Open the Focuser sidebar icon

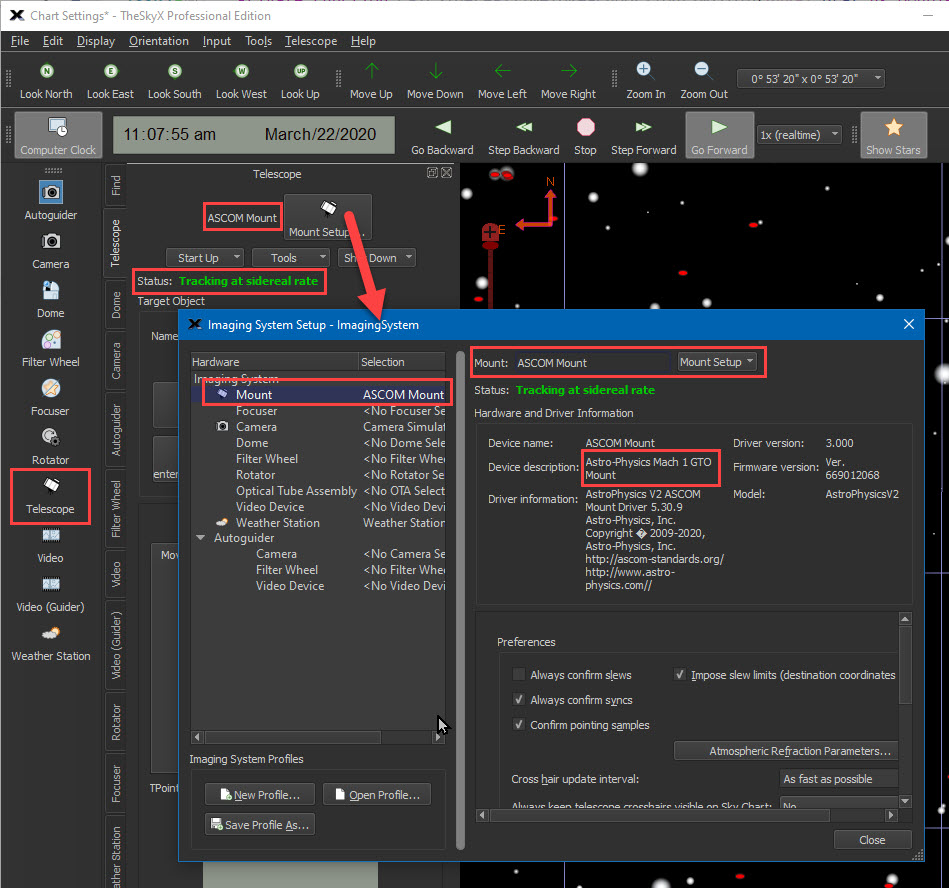[51, 389]
